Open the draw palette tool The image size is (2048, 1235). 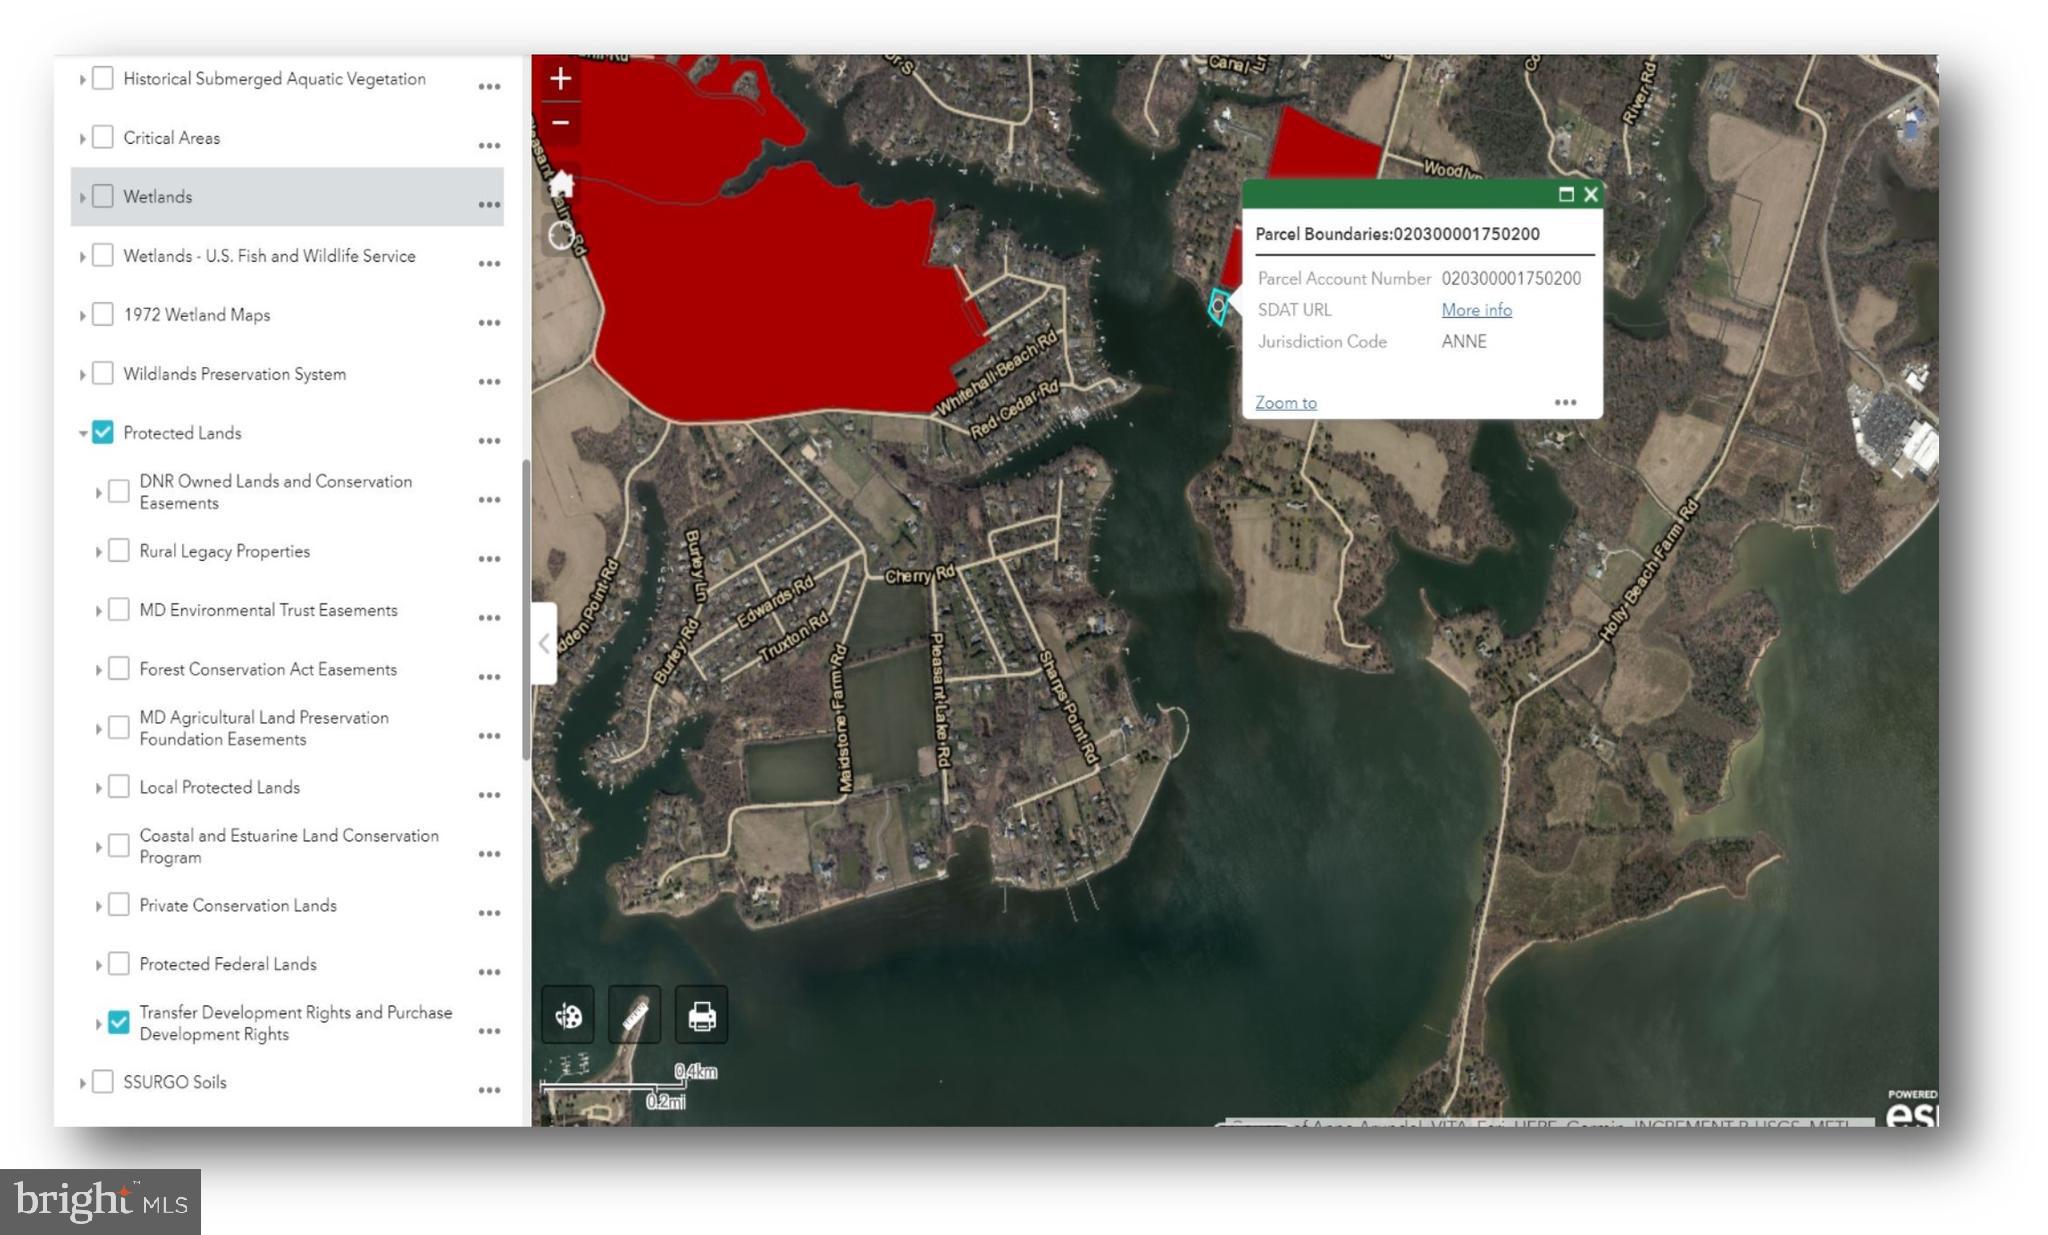tap(568, 1016)
